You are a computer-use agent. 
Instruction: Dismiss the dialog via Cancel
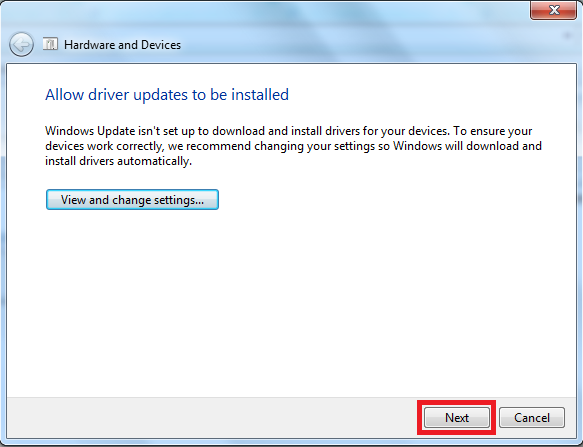click(532, 418)
